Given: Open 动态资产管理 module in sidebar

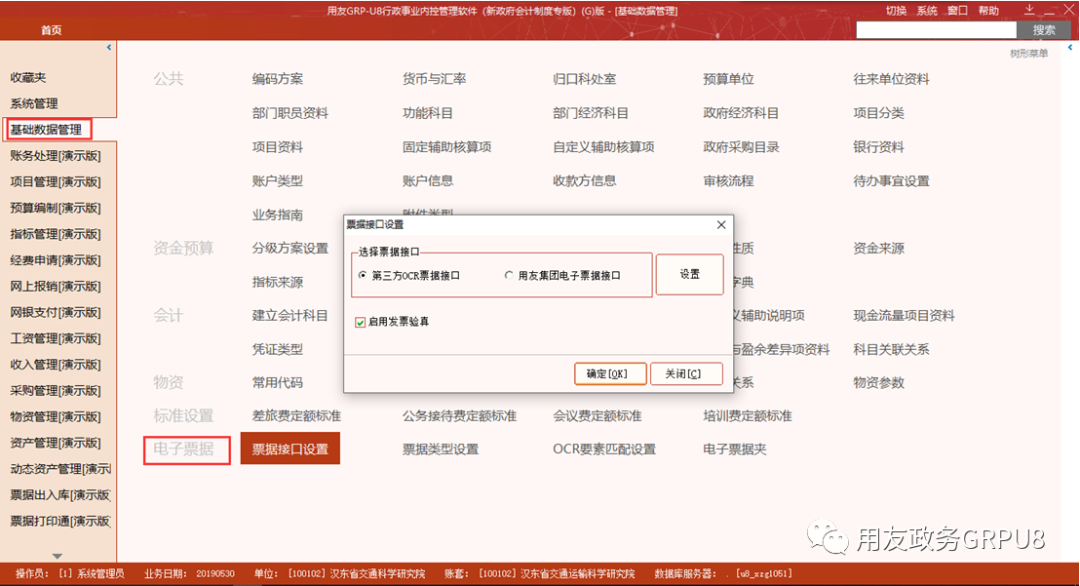Looking at the screenshot, I should point(60,469).
